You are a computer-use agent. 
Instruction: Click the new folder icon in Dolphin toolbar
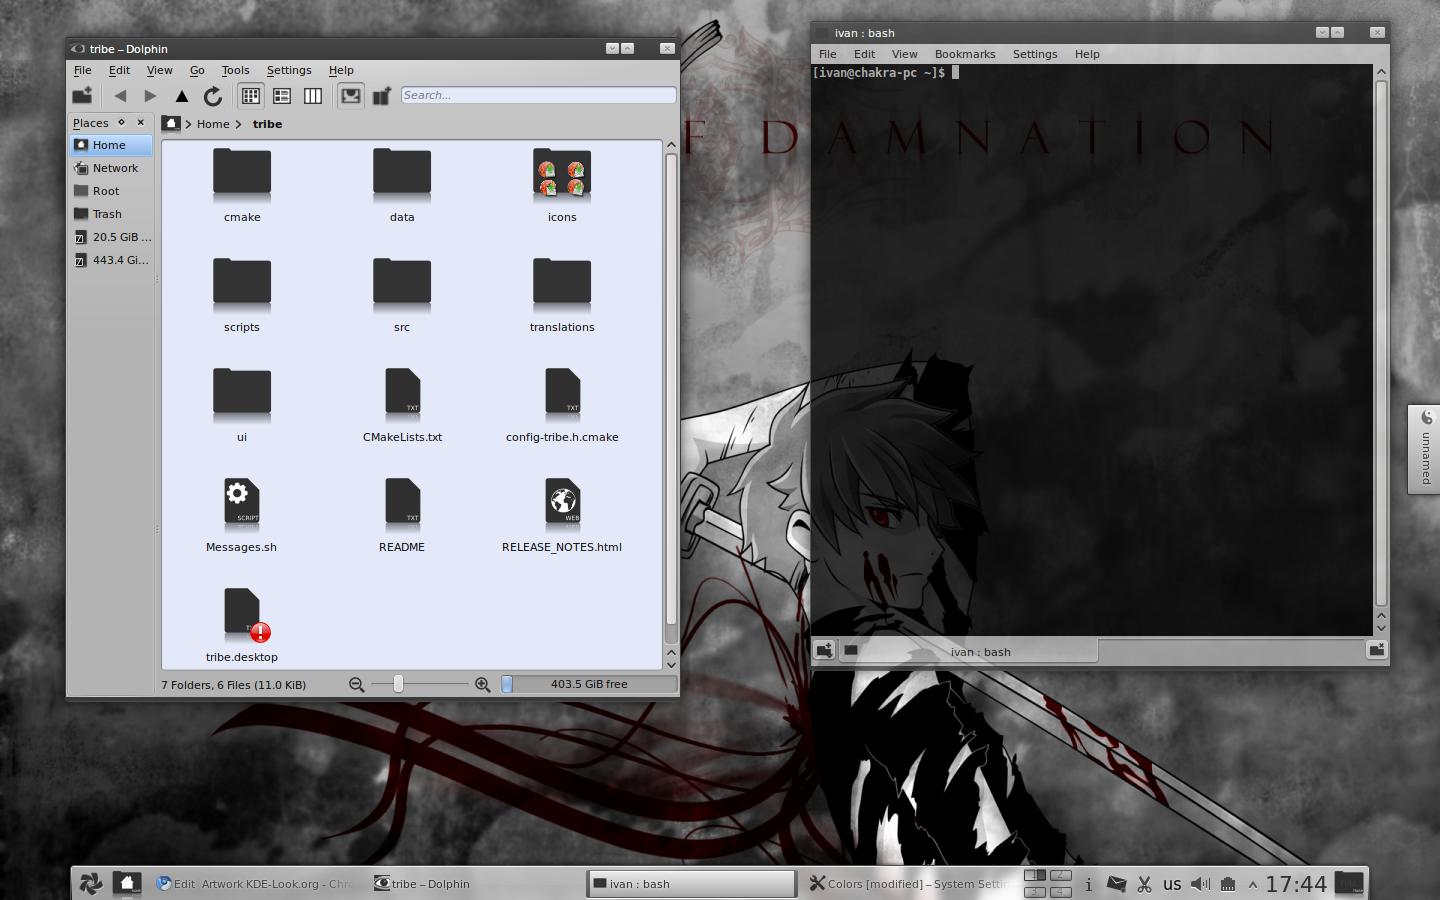coord(82,96)
